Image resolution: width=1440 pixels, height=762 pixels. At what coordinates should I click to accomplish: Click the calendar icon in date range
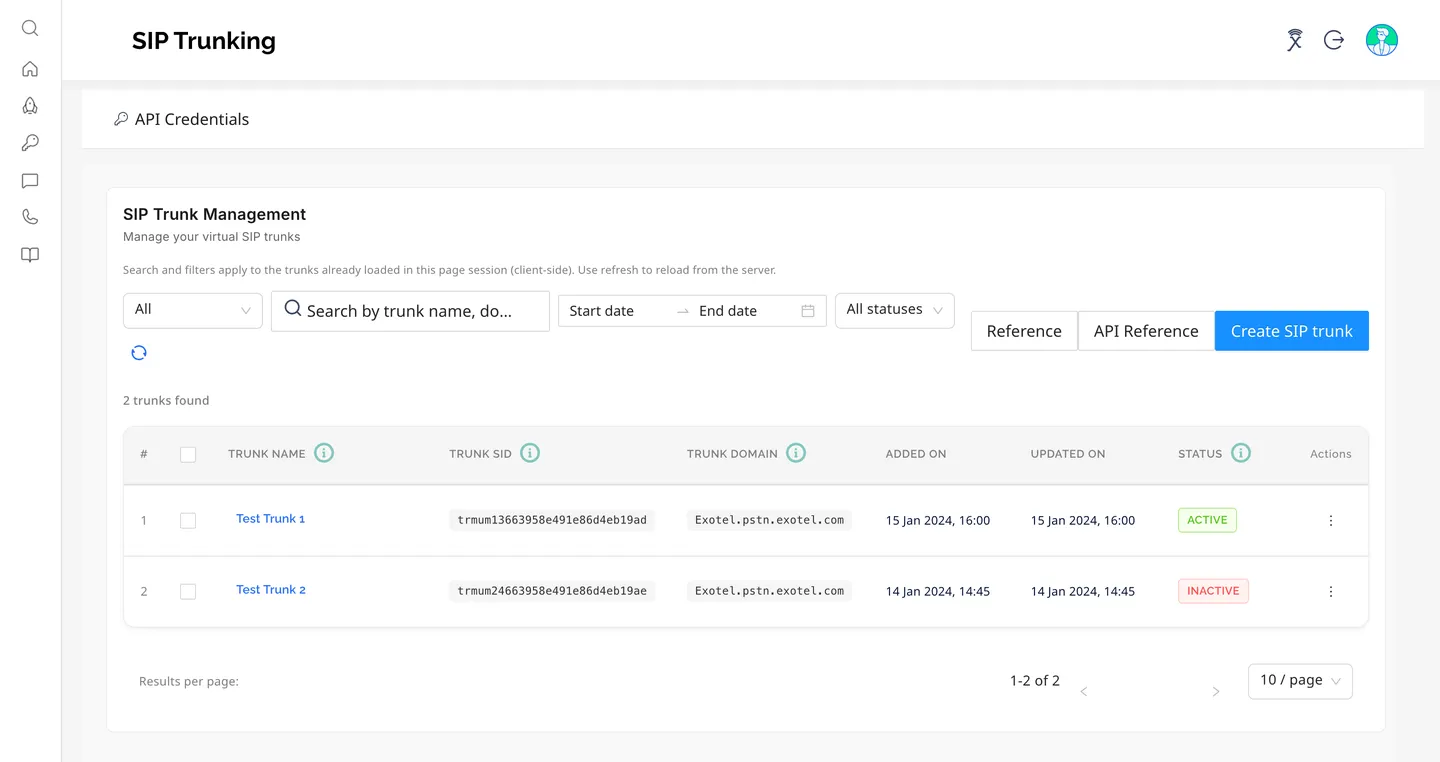pyautogui.click(x=808, y=311)
